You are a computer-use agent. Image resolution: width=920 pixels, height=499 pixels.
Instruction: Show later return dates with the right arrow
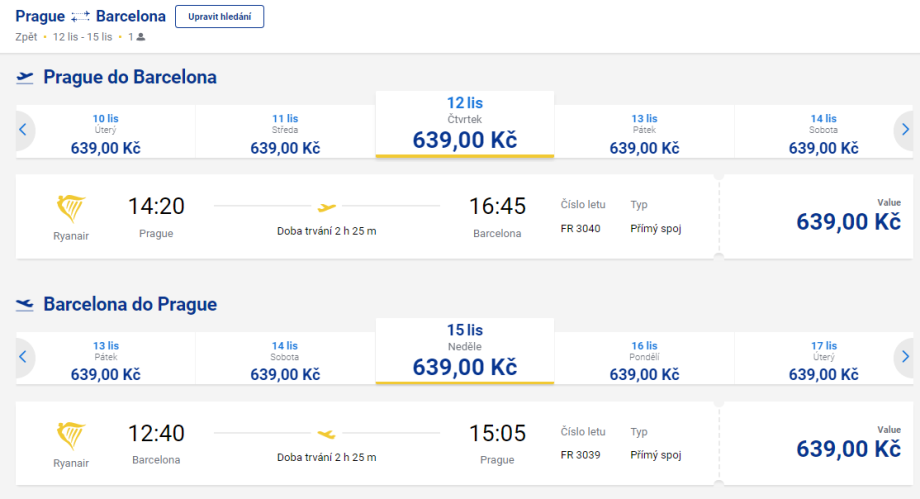[904, 356]
